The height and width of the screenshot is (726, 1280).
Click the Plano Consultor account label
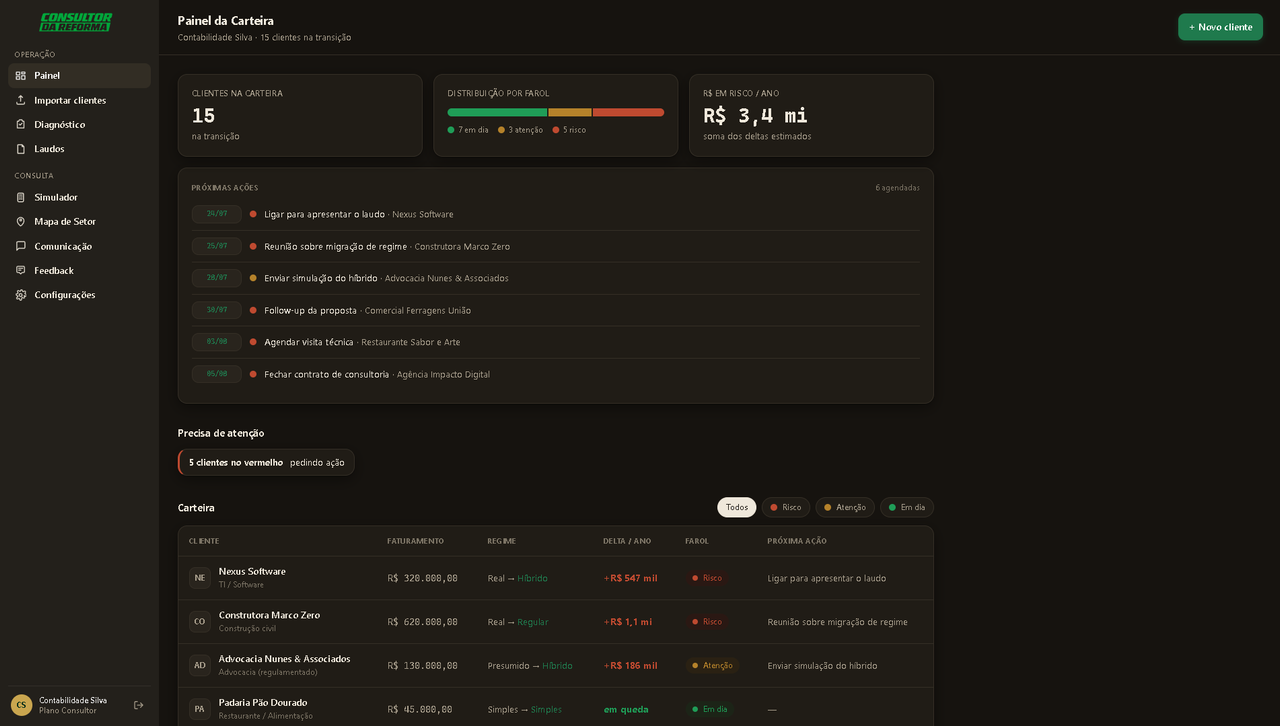click(68, 711)
